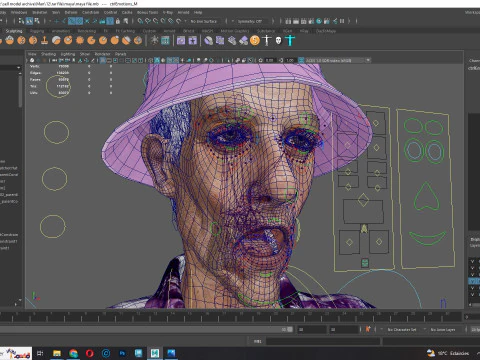Open the No Live Surface field
Image resolution: width=480 pixels, height=360 pixels.
point(204,21)
